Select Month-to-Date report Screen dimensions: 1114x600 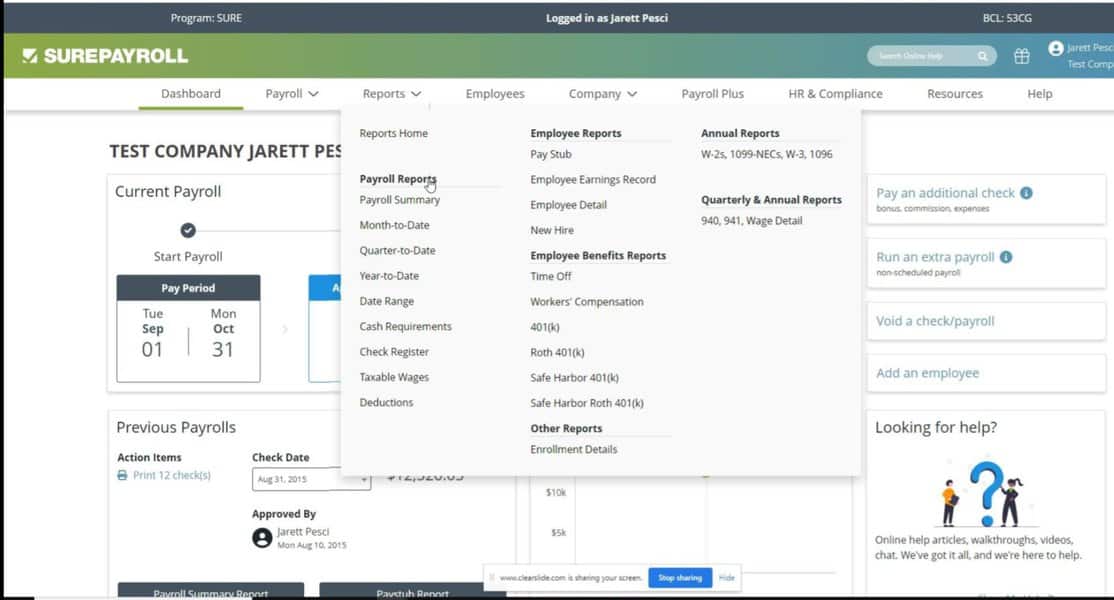[x=394, y=225]
